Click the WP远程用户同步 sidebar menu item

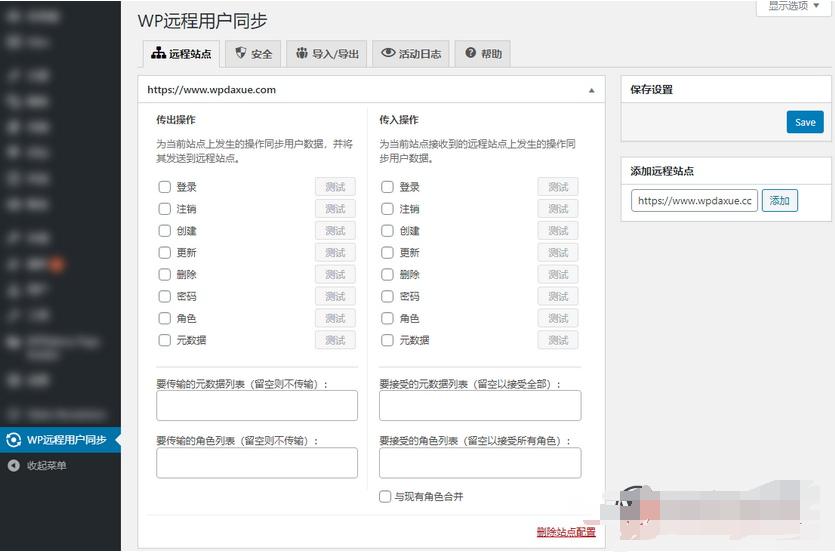61,440
